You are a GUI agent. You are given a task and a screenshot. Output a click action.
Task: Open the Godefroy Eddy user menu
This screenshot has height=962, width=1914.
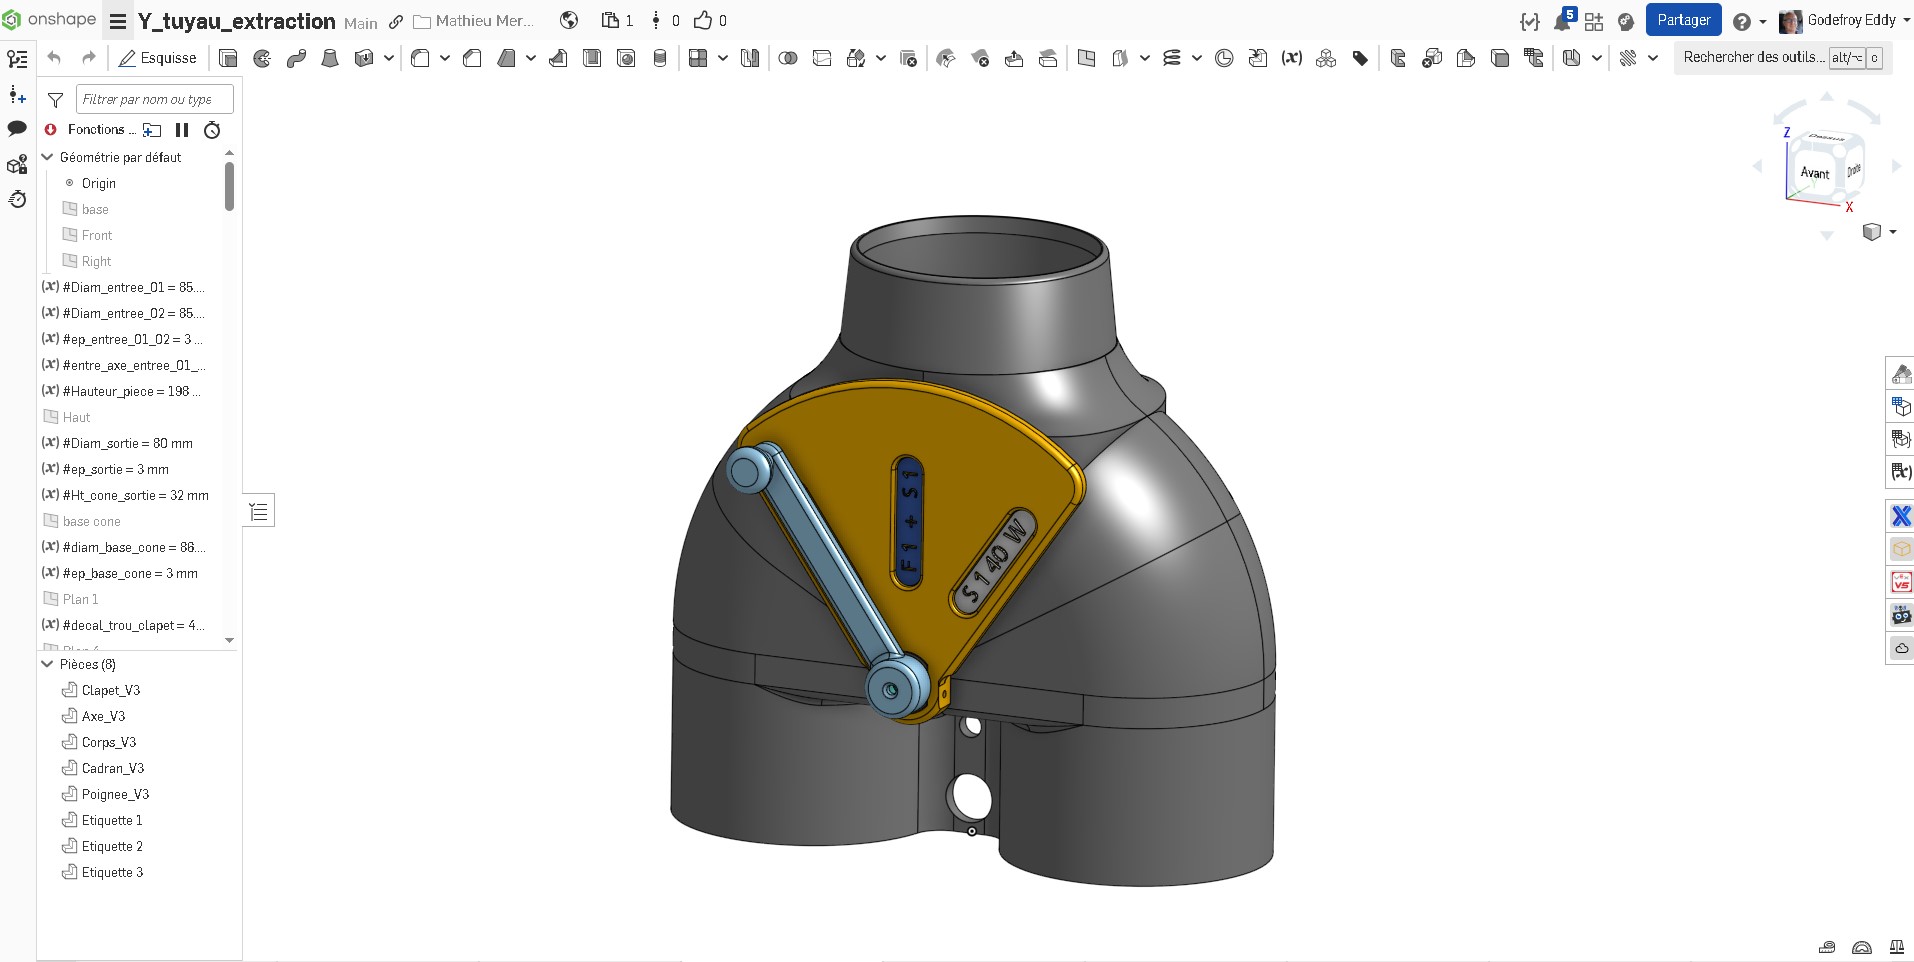coord(1844,20)
